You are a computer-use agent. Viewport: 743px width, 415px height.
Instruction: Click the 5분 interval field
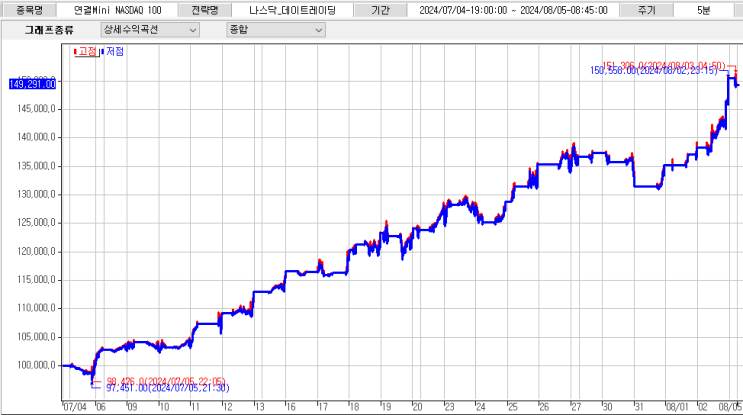pos(704,10)
